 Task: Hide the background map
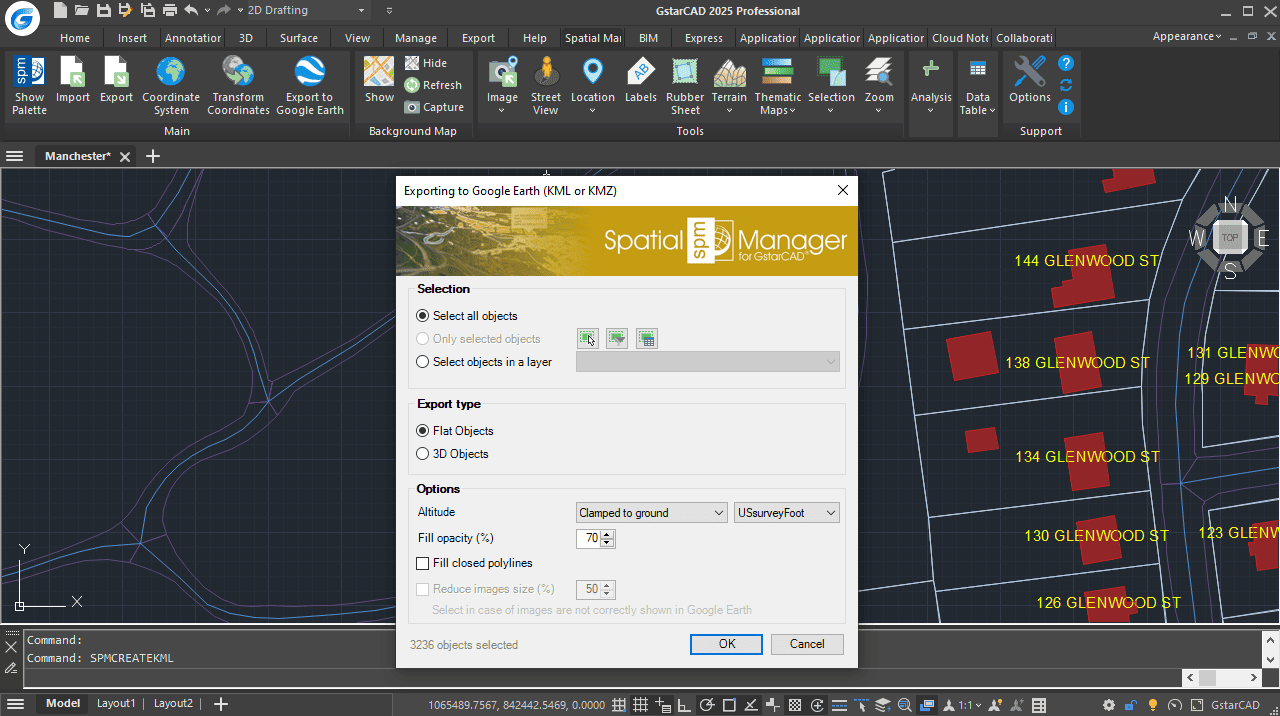[x=426, y=63]
